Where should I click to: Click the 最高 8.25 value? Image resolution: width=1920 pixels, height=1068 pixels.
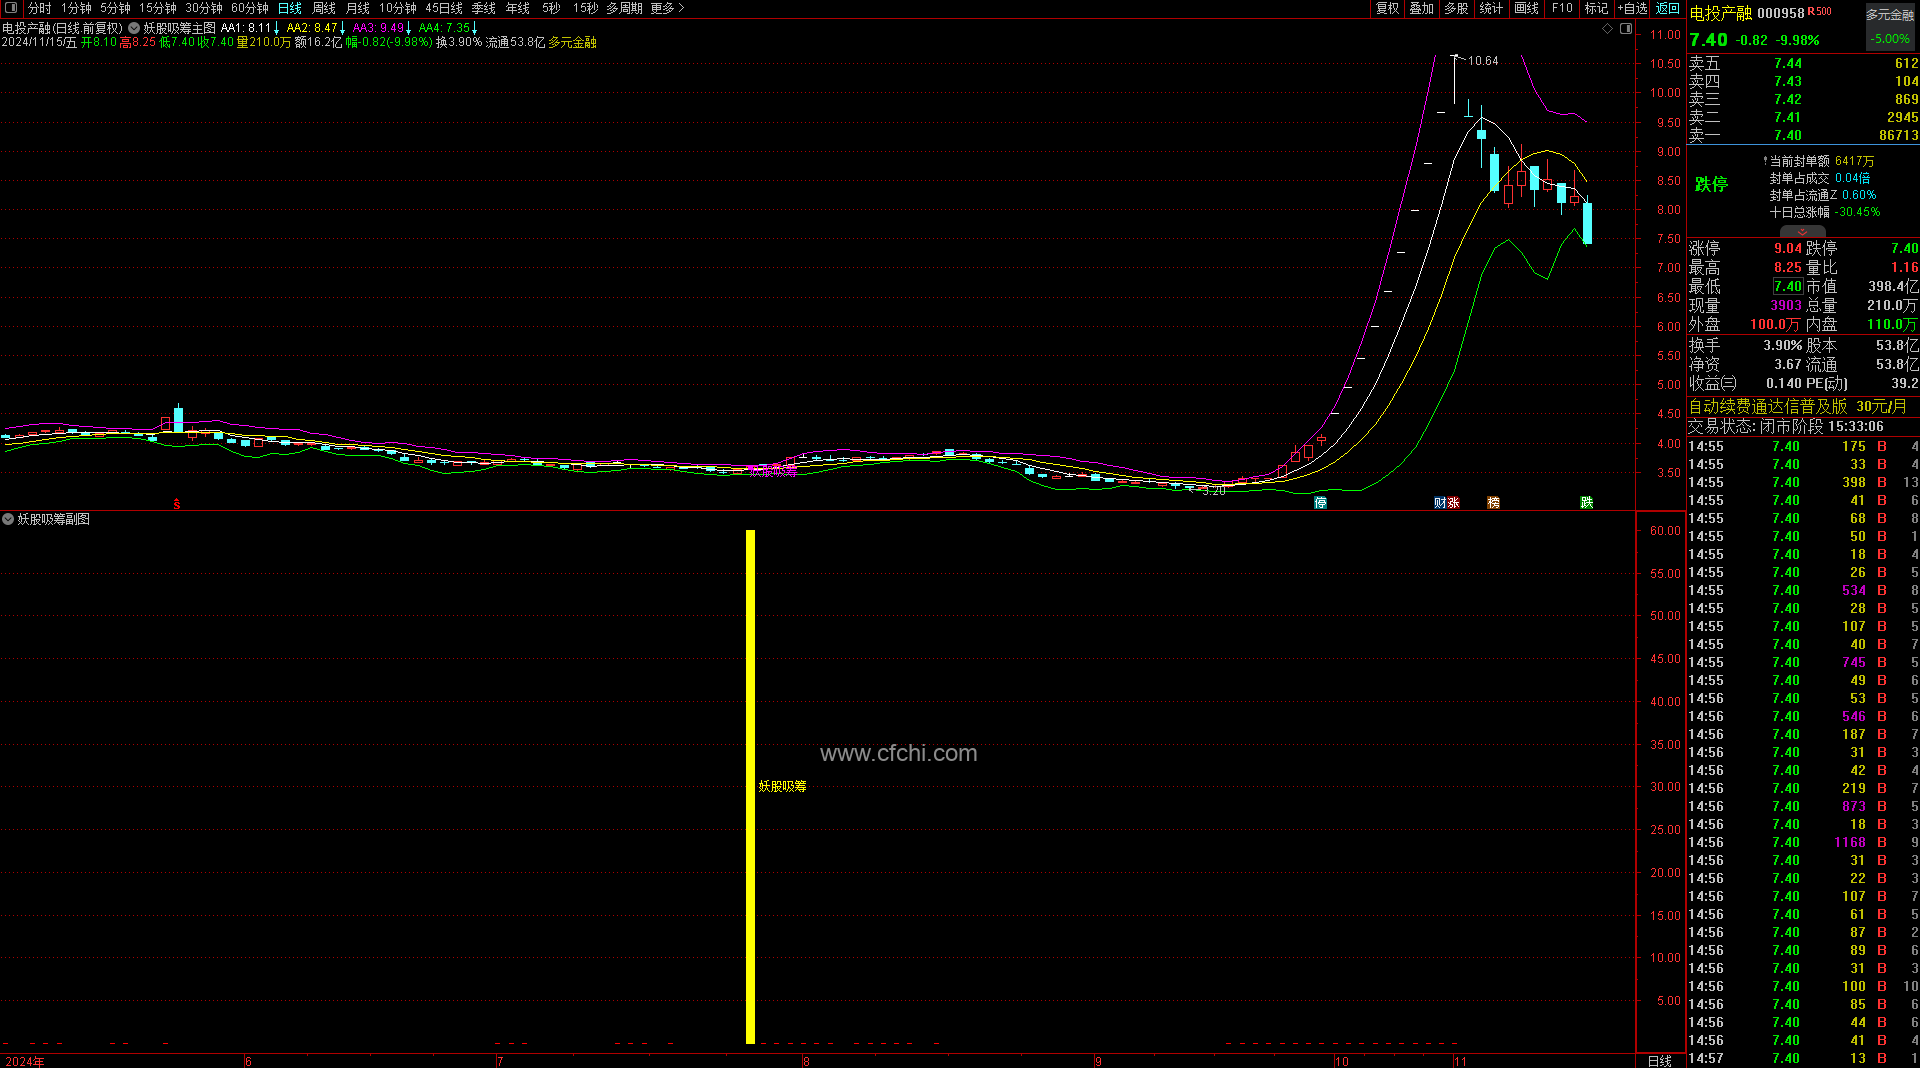(1788, 267)
